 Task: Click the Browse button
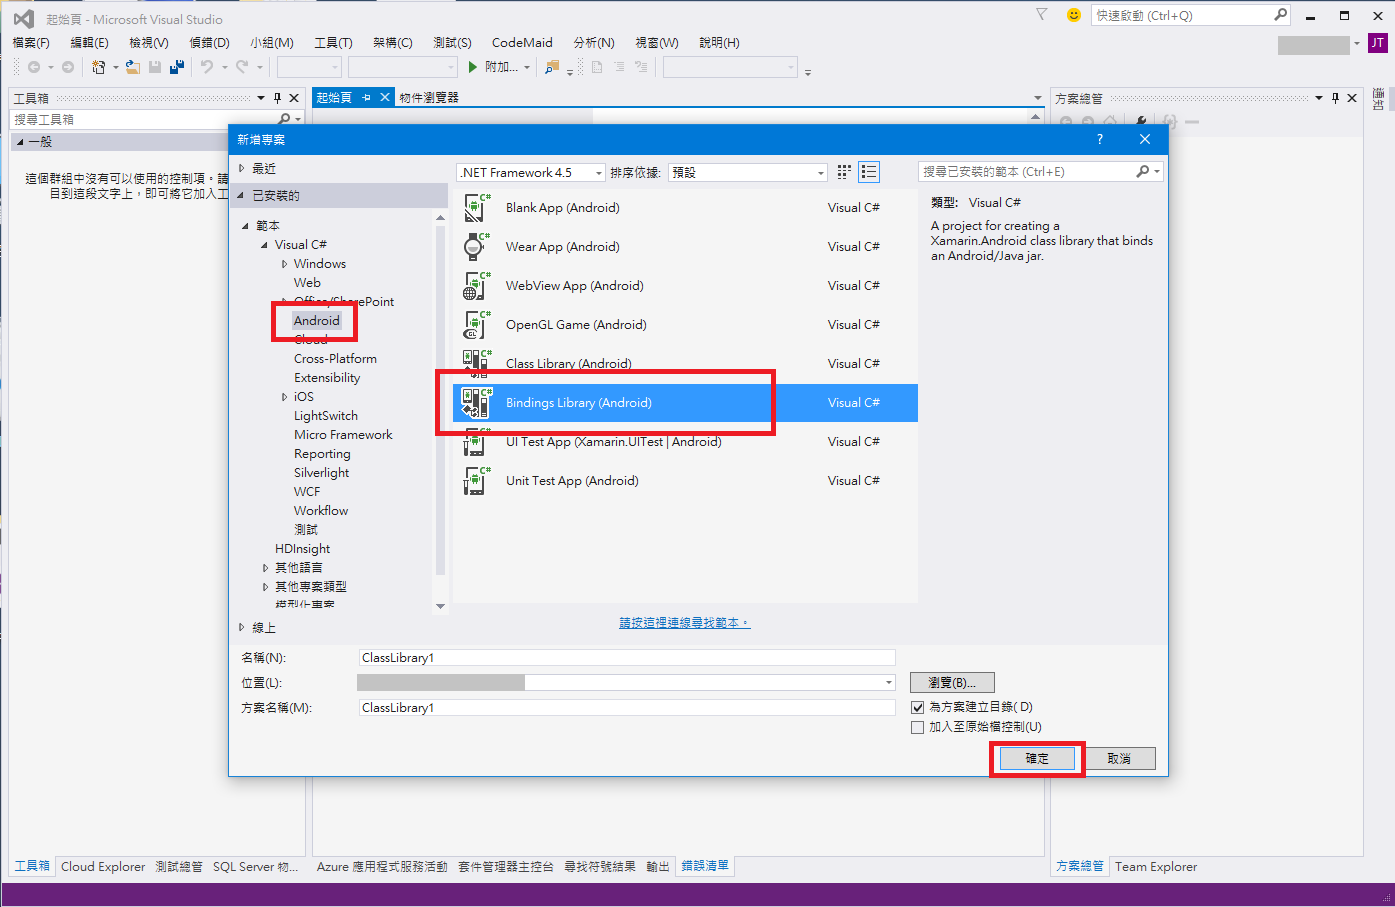coord(952,683)
